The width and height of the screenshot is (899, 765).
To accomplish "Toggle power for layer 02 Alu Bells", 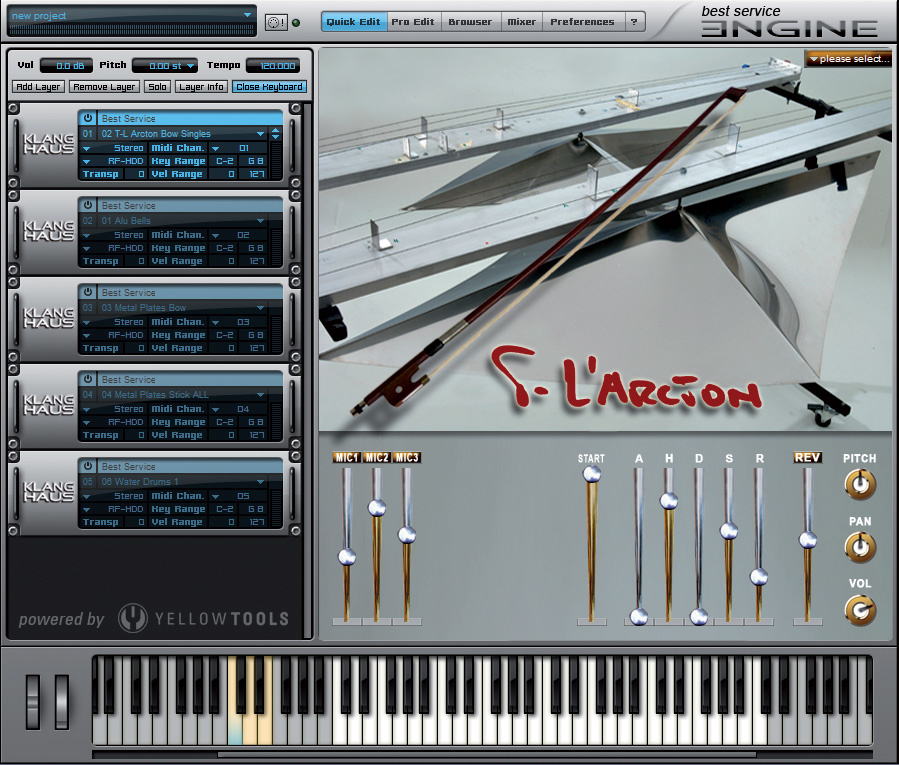I will 88,205.
